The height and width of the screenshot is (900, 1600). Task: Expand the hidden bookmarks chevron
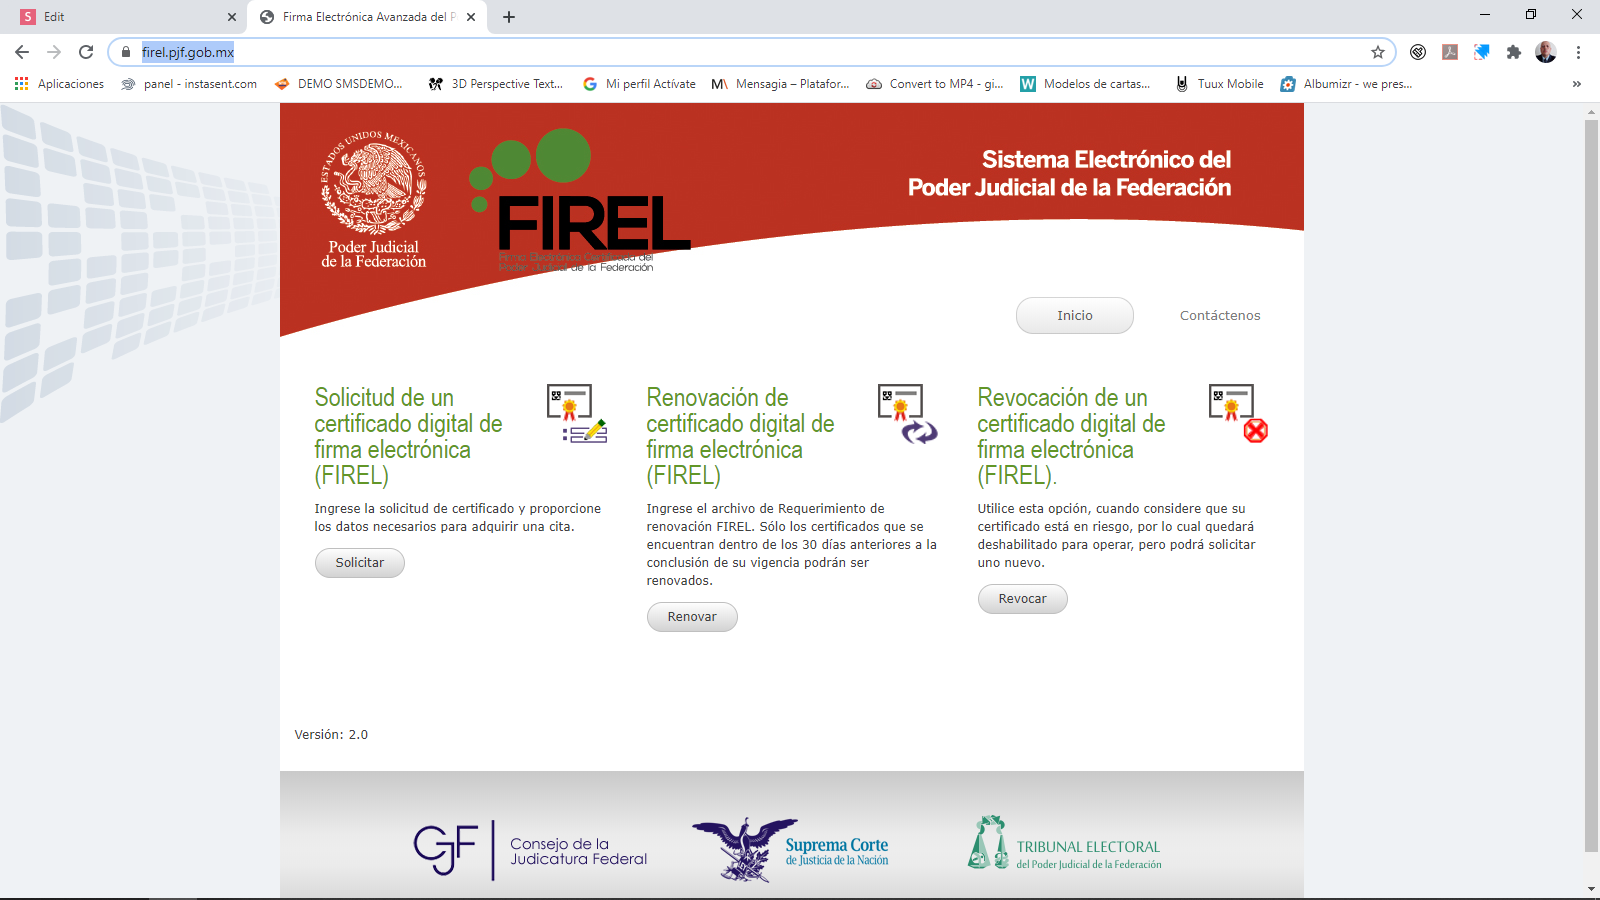tap(1577, 84)
